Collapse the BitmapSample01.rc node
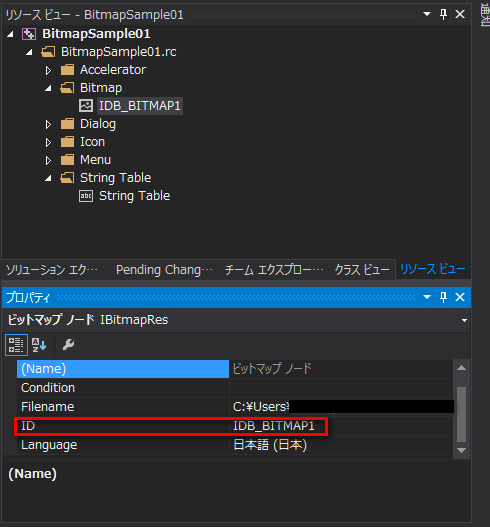Screen dimensions: 490x527 point(30,52)
